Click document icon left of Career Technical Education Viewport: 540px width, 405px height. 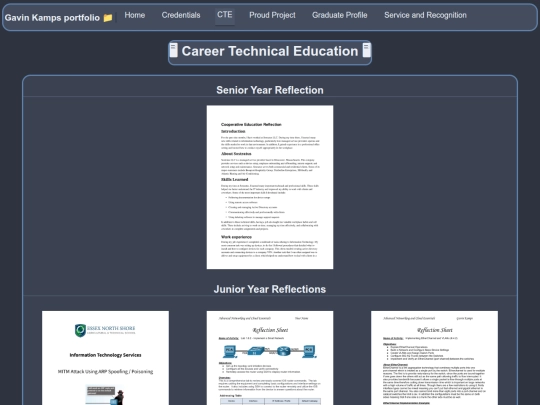pos(174,50)
